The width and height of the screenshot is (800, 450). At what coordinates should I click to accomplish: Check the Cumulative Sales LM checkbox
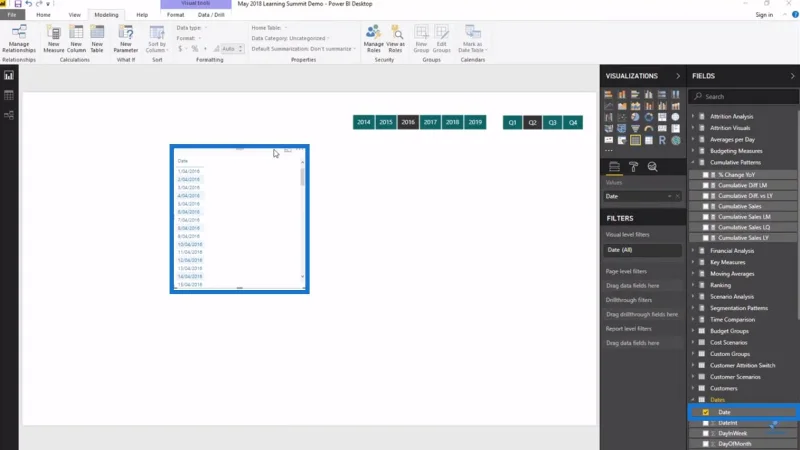(x=706, y=217)
